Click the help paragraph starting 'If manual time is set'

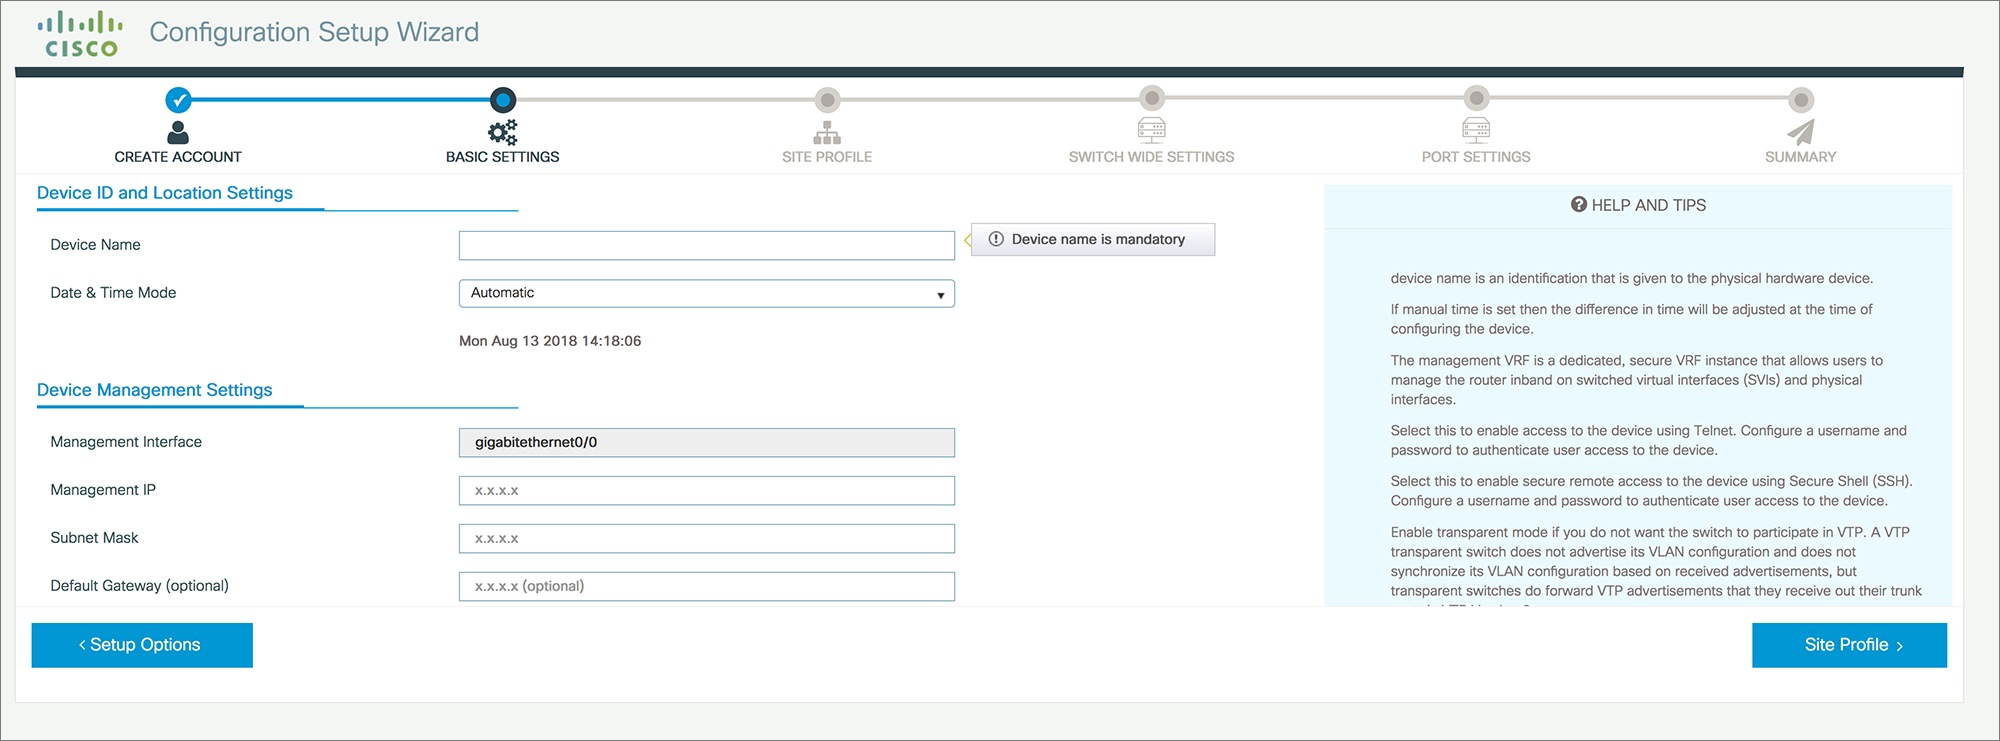point(1632,319)
